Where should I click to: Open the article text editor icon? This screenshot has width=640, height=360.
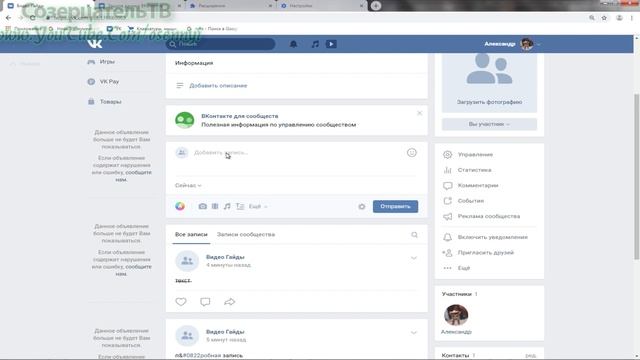point(240,207)
